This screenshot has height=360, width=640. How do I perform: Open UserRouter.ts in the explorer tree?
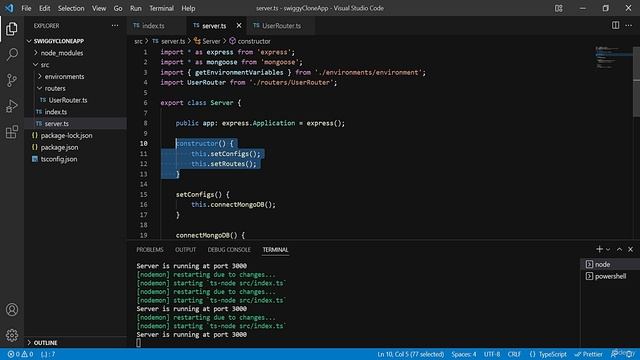pyautogui.click(x=76, y=100)
